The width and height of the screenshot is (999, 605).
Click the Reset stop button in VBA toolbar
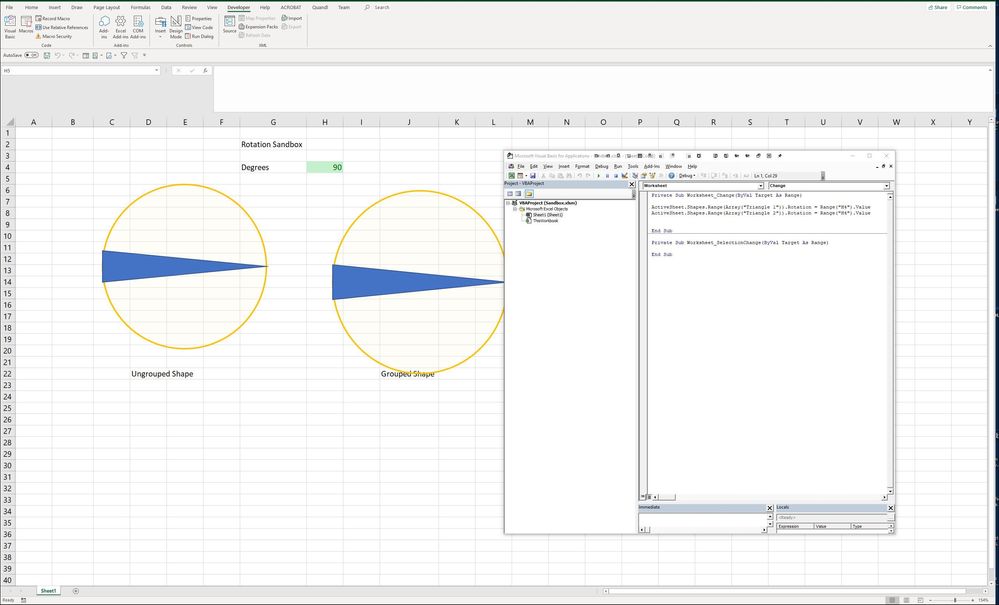(x=615, y=176)
